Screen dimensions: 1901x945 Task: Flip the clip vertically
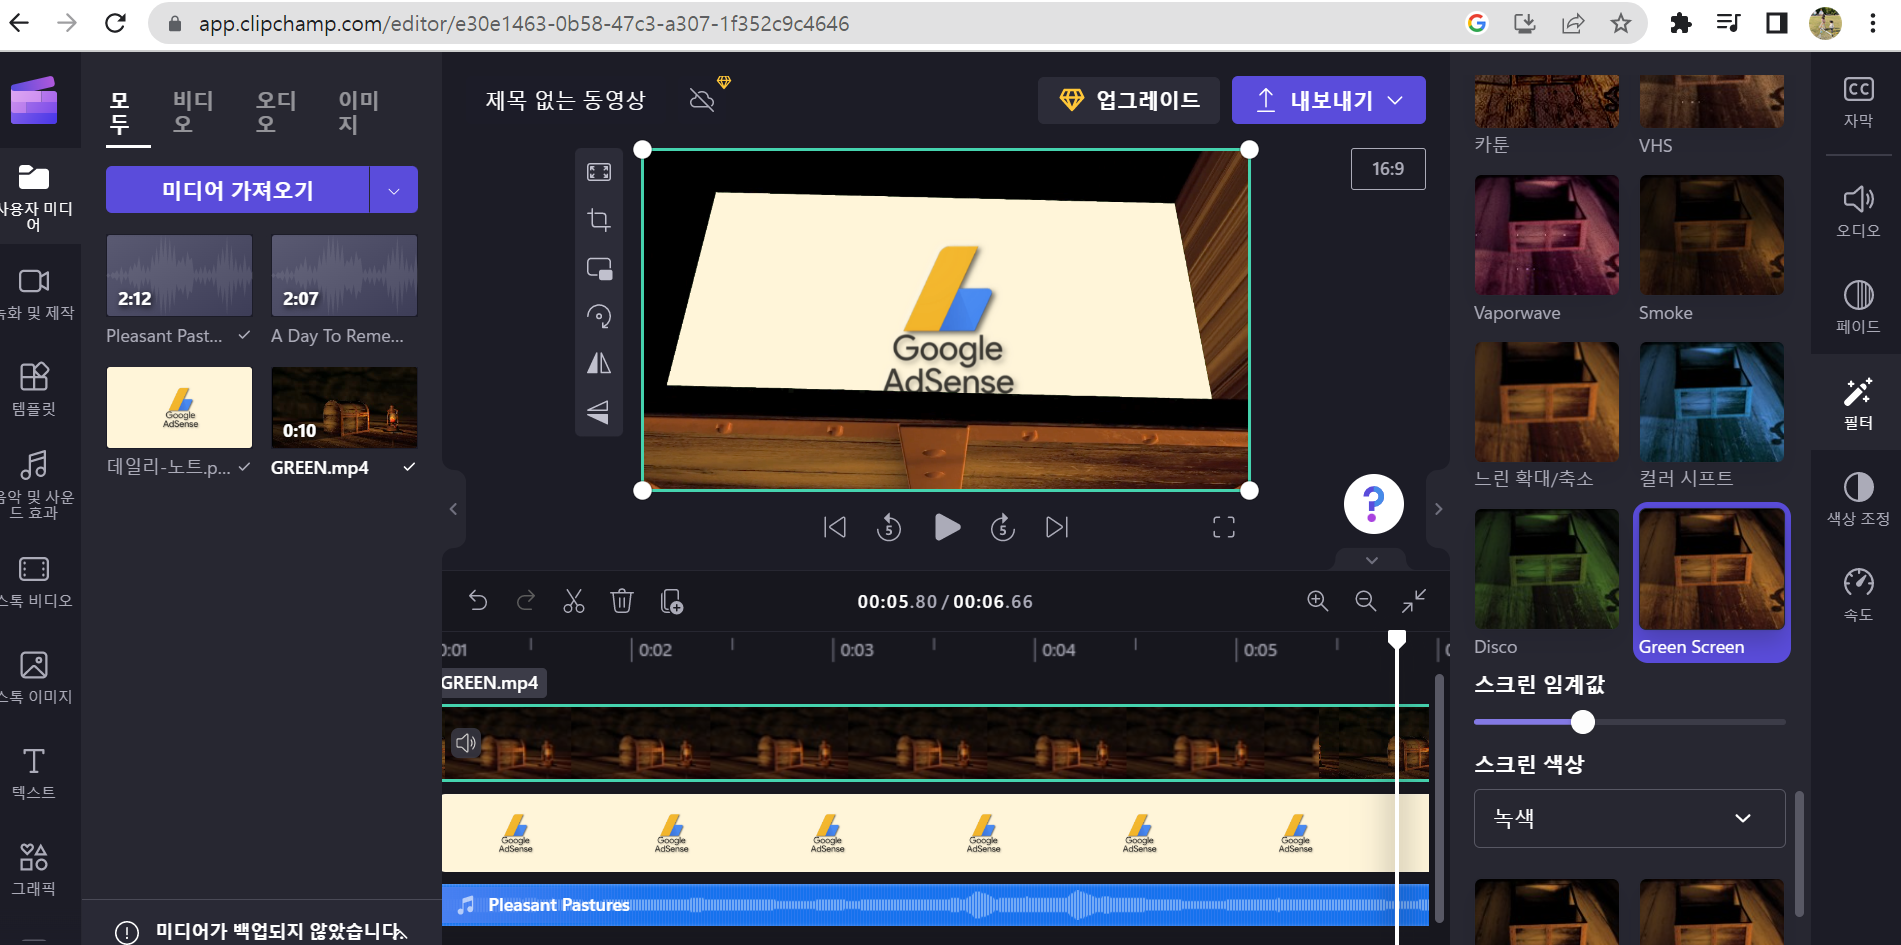tap(599, 411)
